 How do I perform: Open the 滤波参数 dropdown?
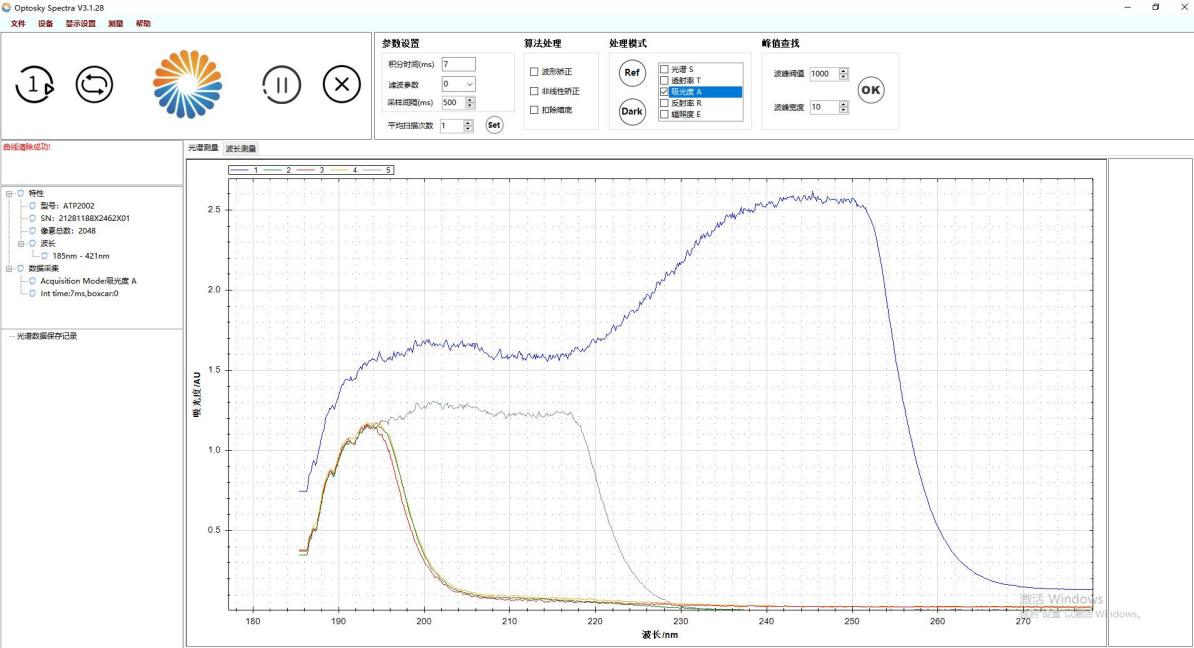(469, 84)
